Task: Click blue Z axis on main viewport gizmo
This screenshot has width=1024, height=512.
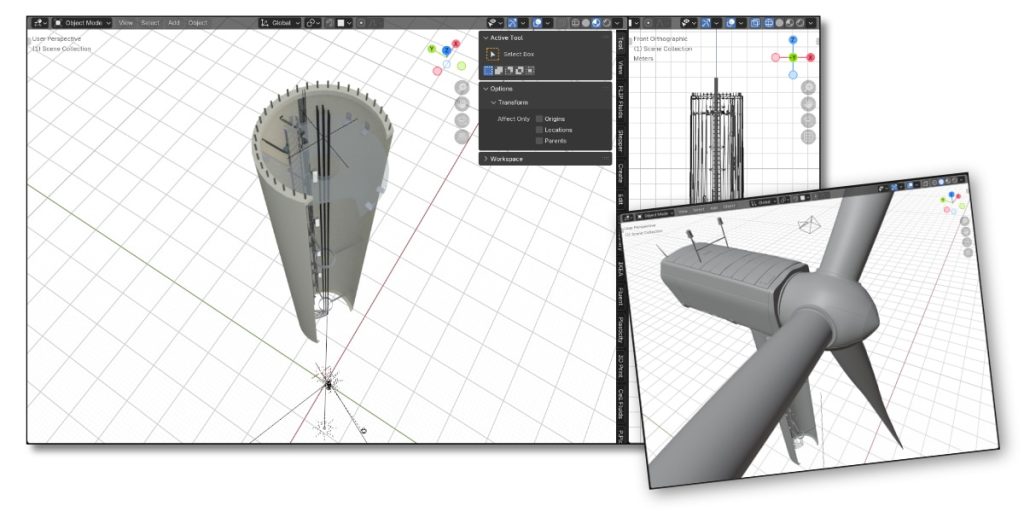Action: (447, 50)
